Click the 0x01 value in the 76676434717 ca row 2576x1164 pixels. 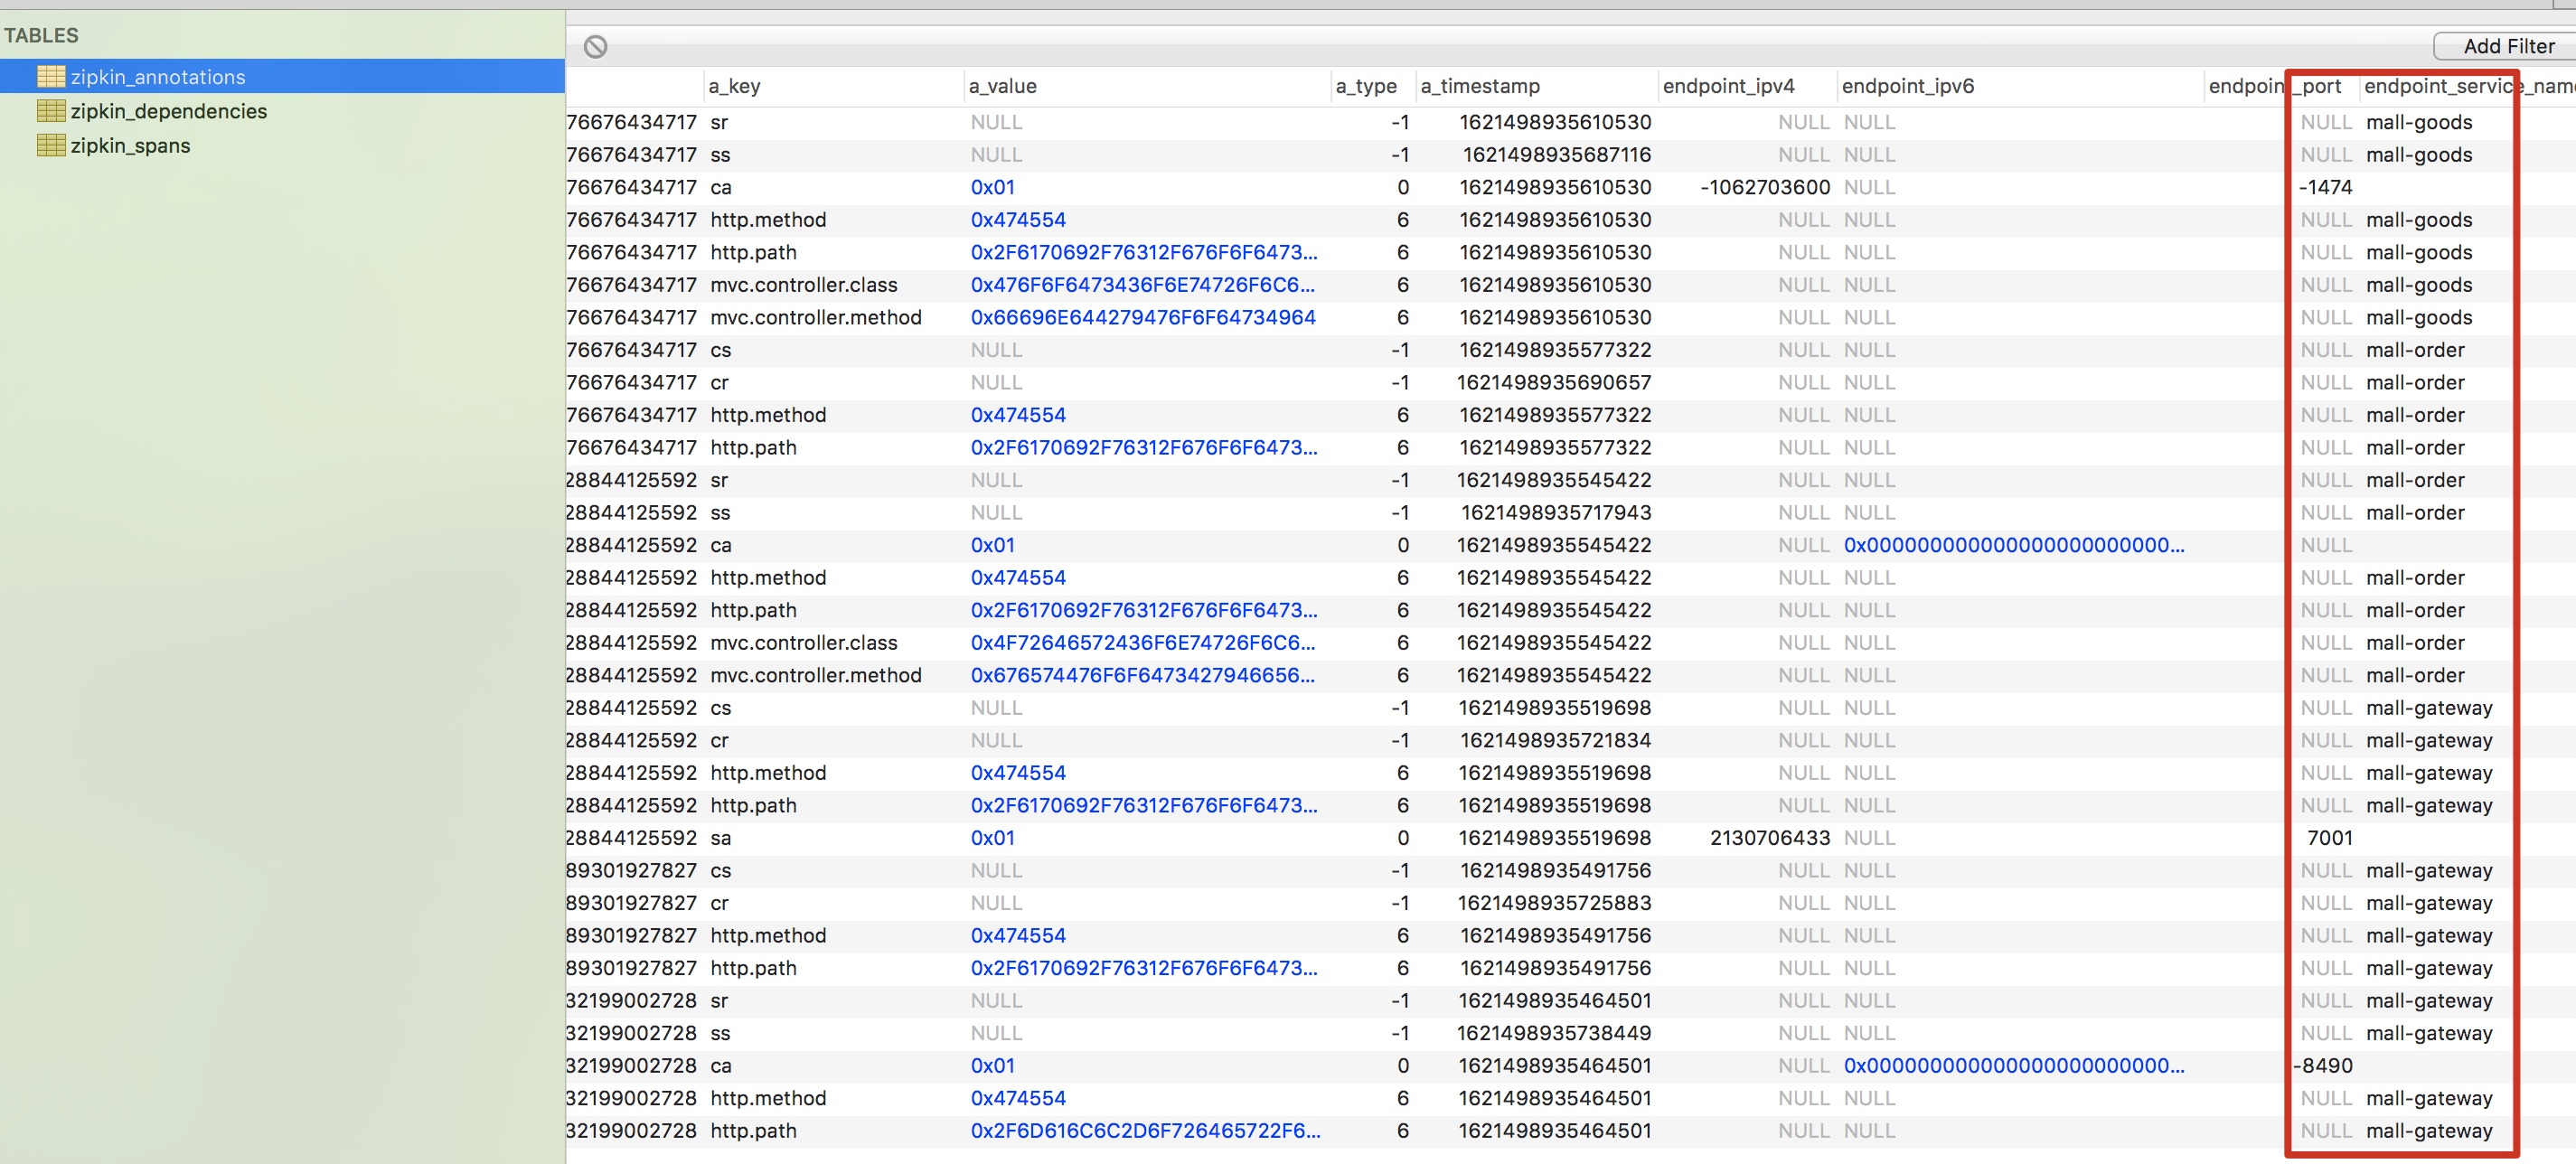point(993,187)
